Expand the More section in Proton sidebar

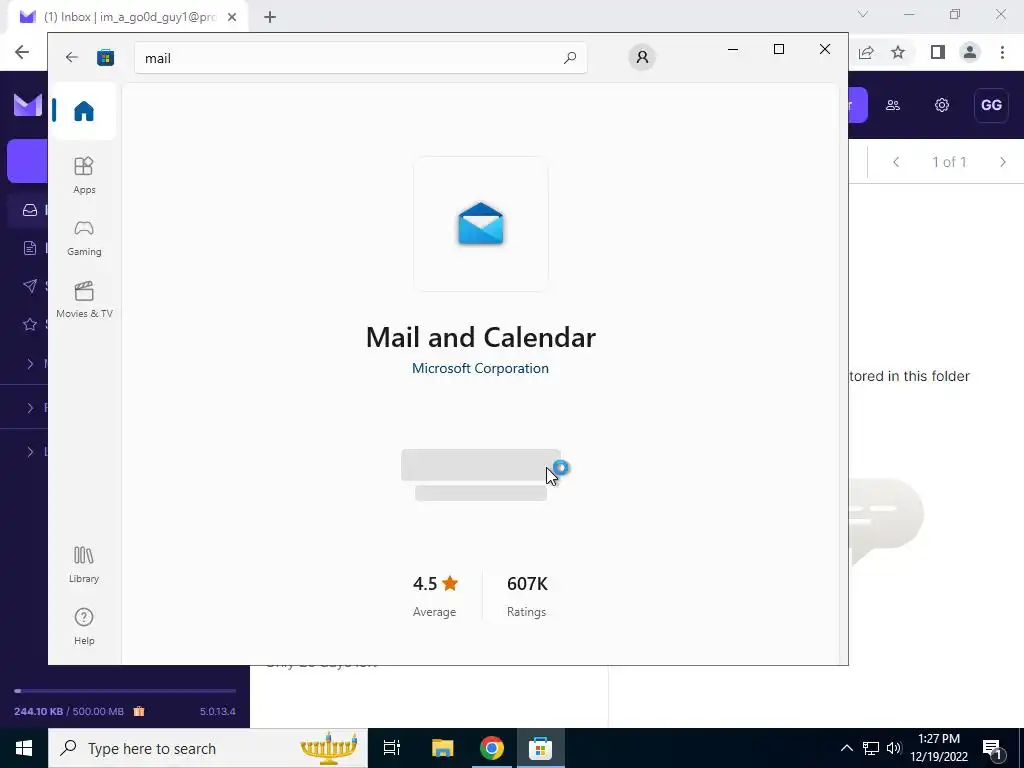(x=30, y=364)
